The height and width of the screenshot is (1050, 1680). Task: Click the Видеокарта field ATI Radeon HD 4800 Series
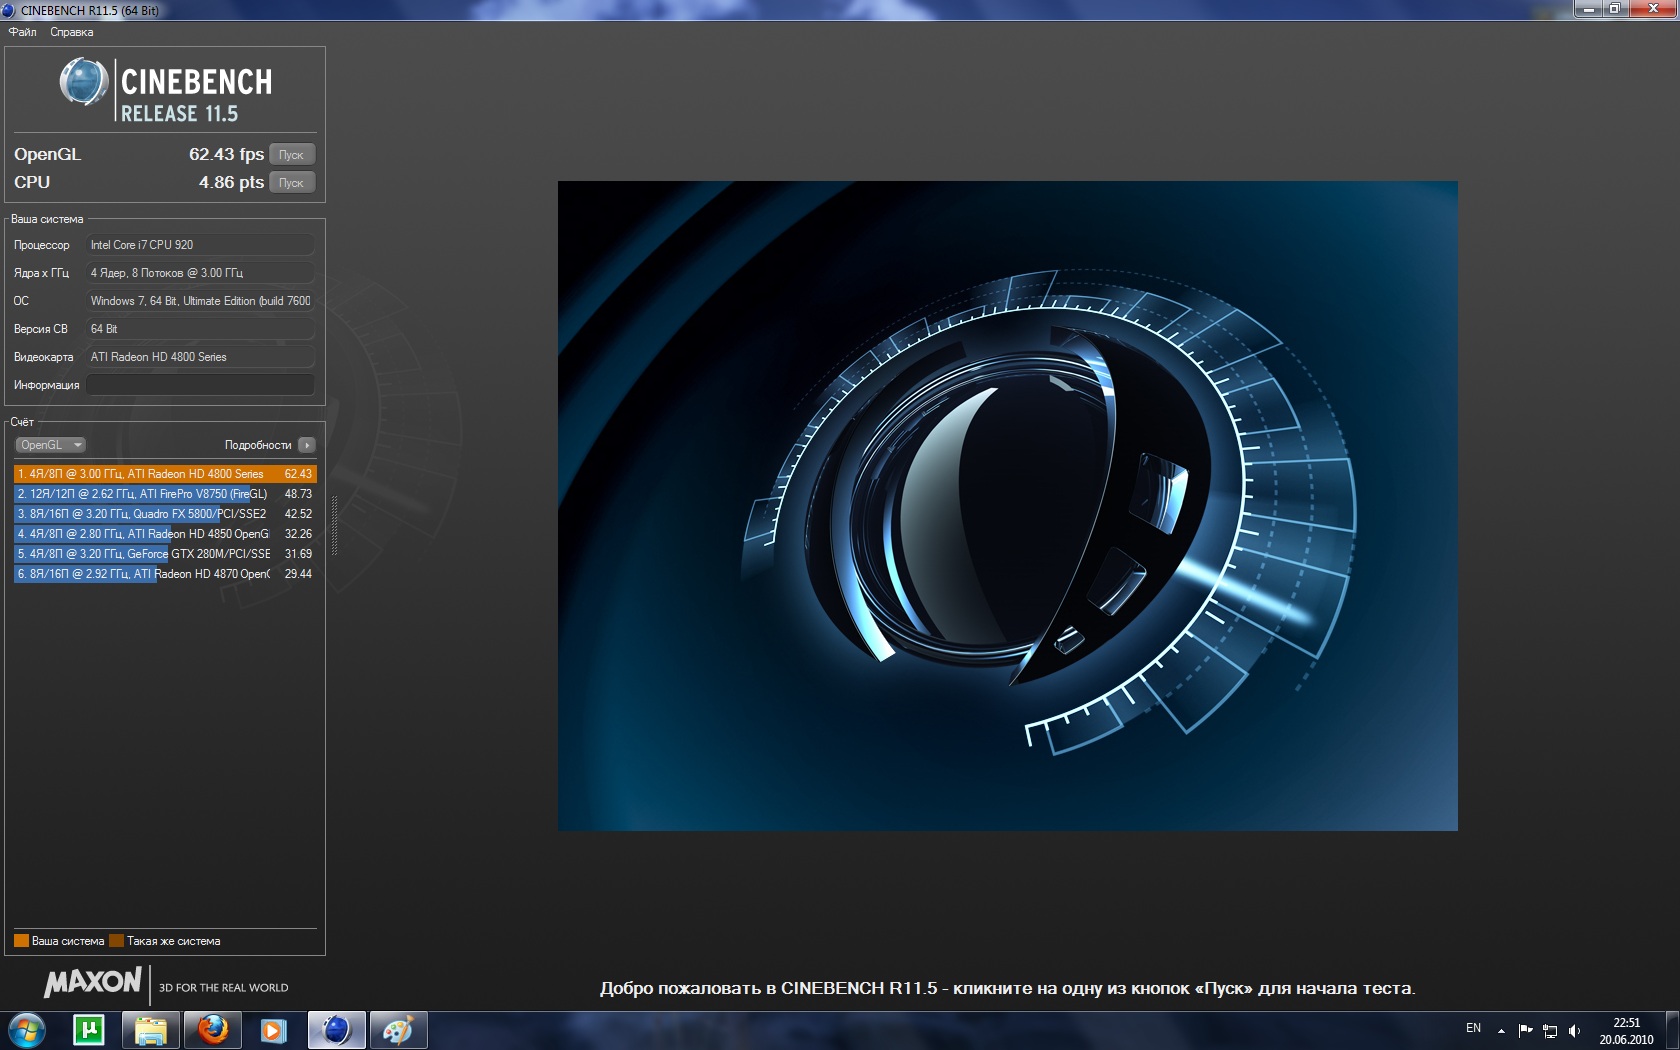[x=200, y=357]
